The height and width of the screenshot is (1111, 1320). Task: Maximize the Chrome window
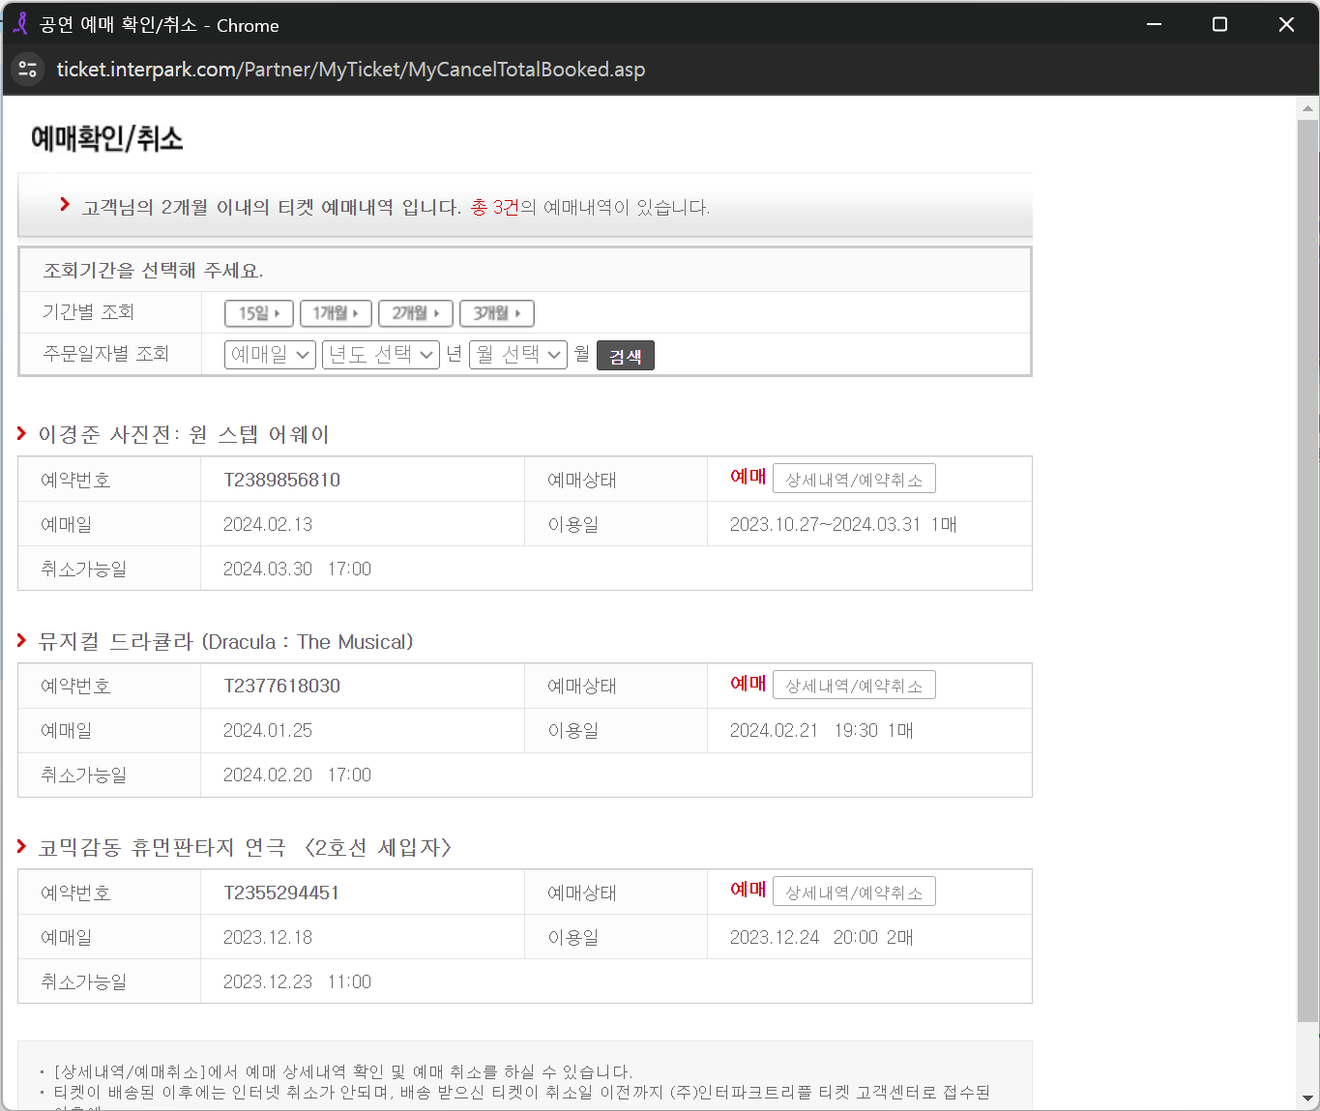1220,24
